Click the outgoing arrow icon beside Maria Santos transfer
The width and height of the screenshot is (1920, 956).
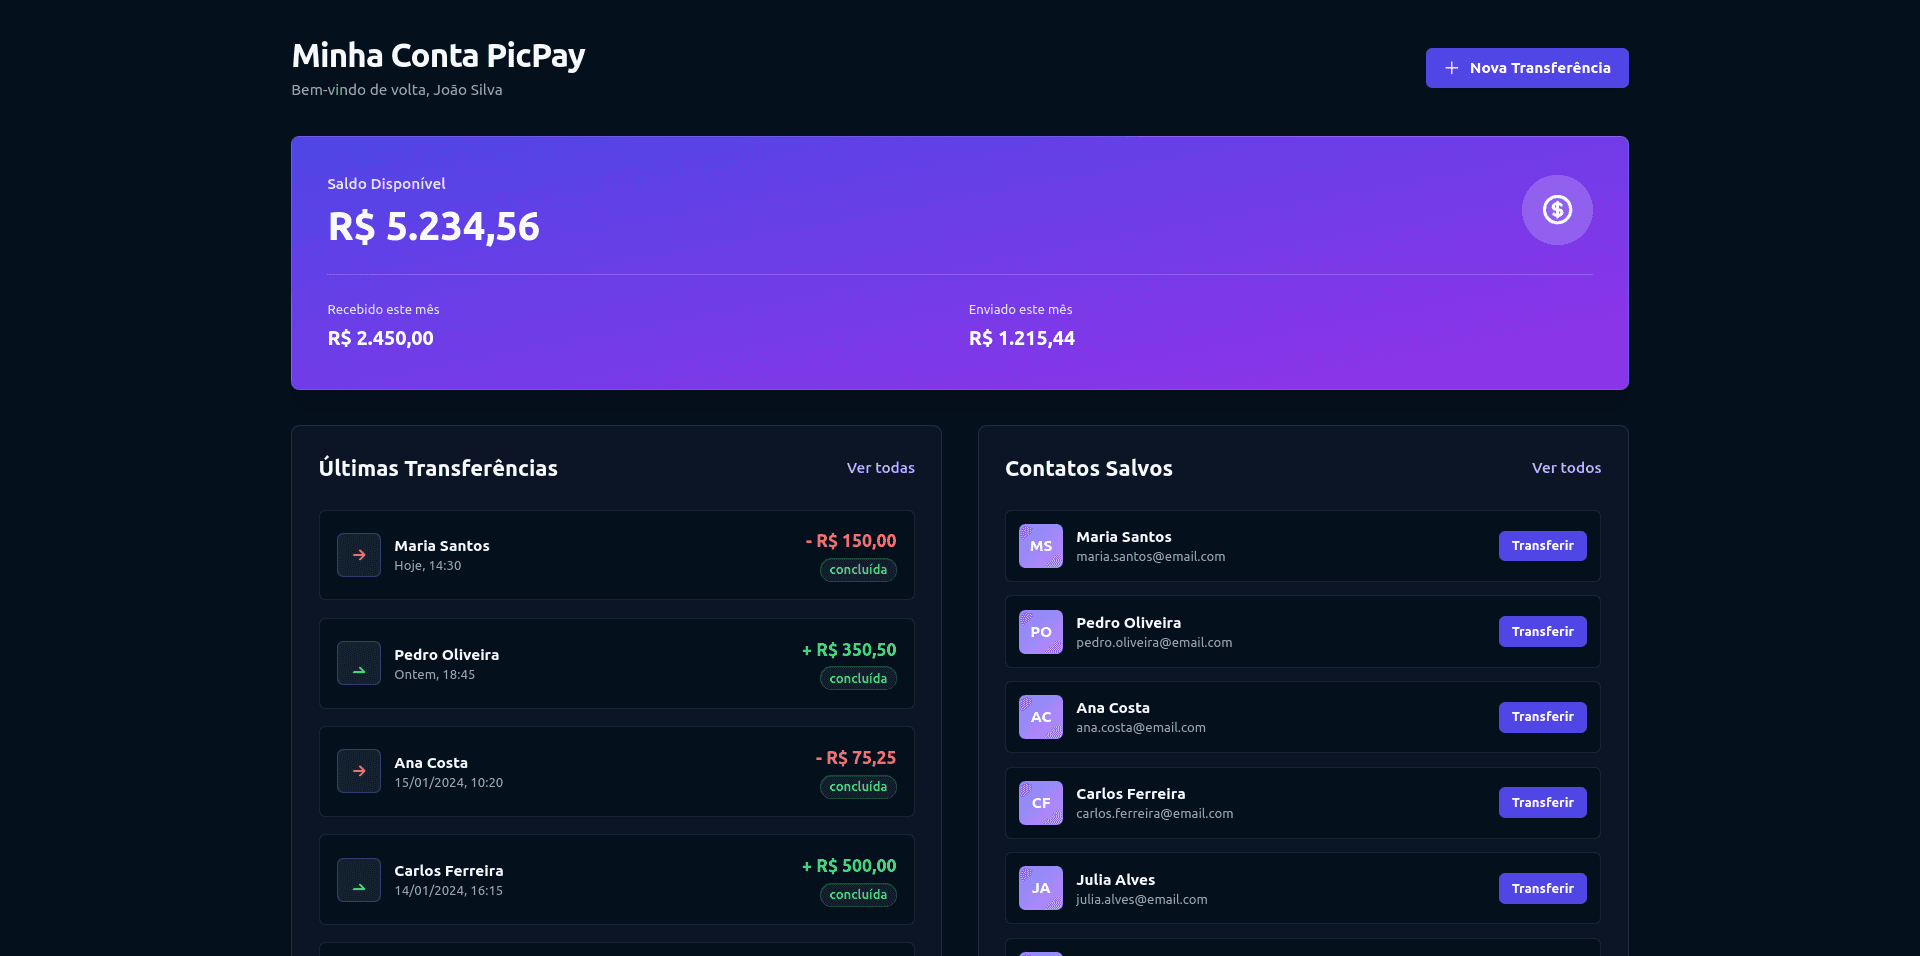coord(359,555)
